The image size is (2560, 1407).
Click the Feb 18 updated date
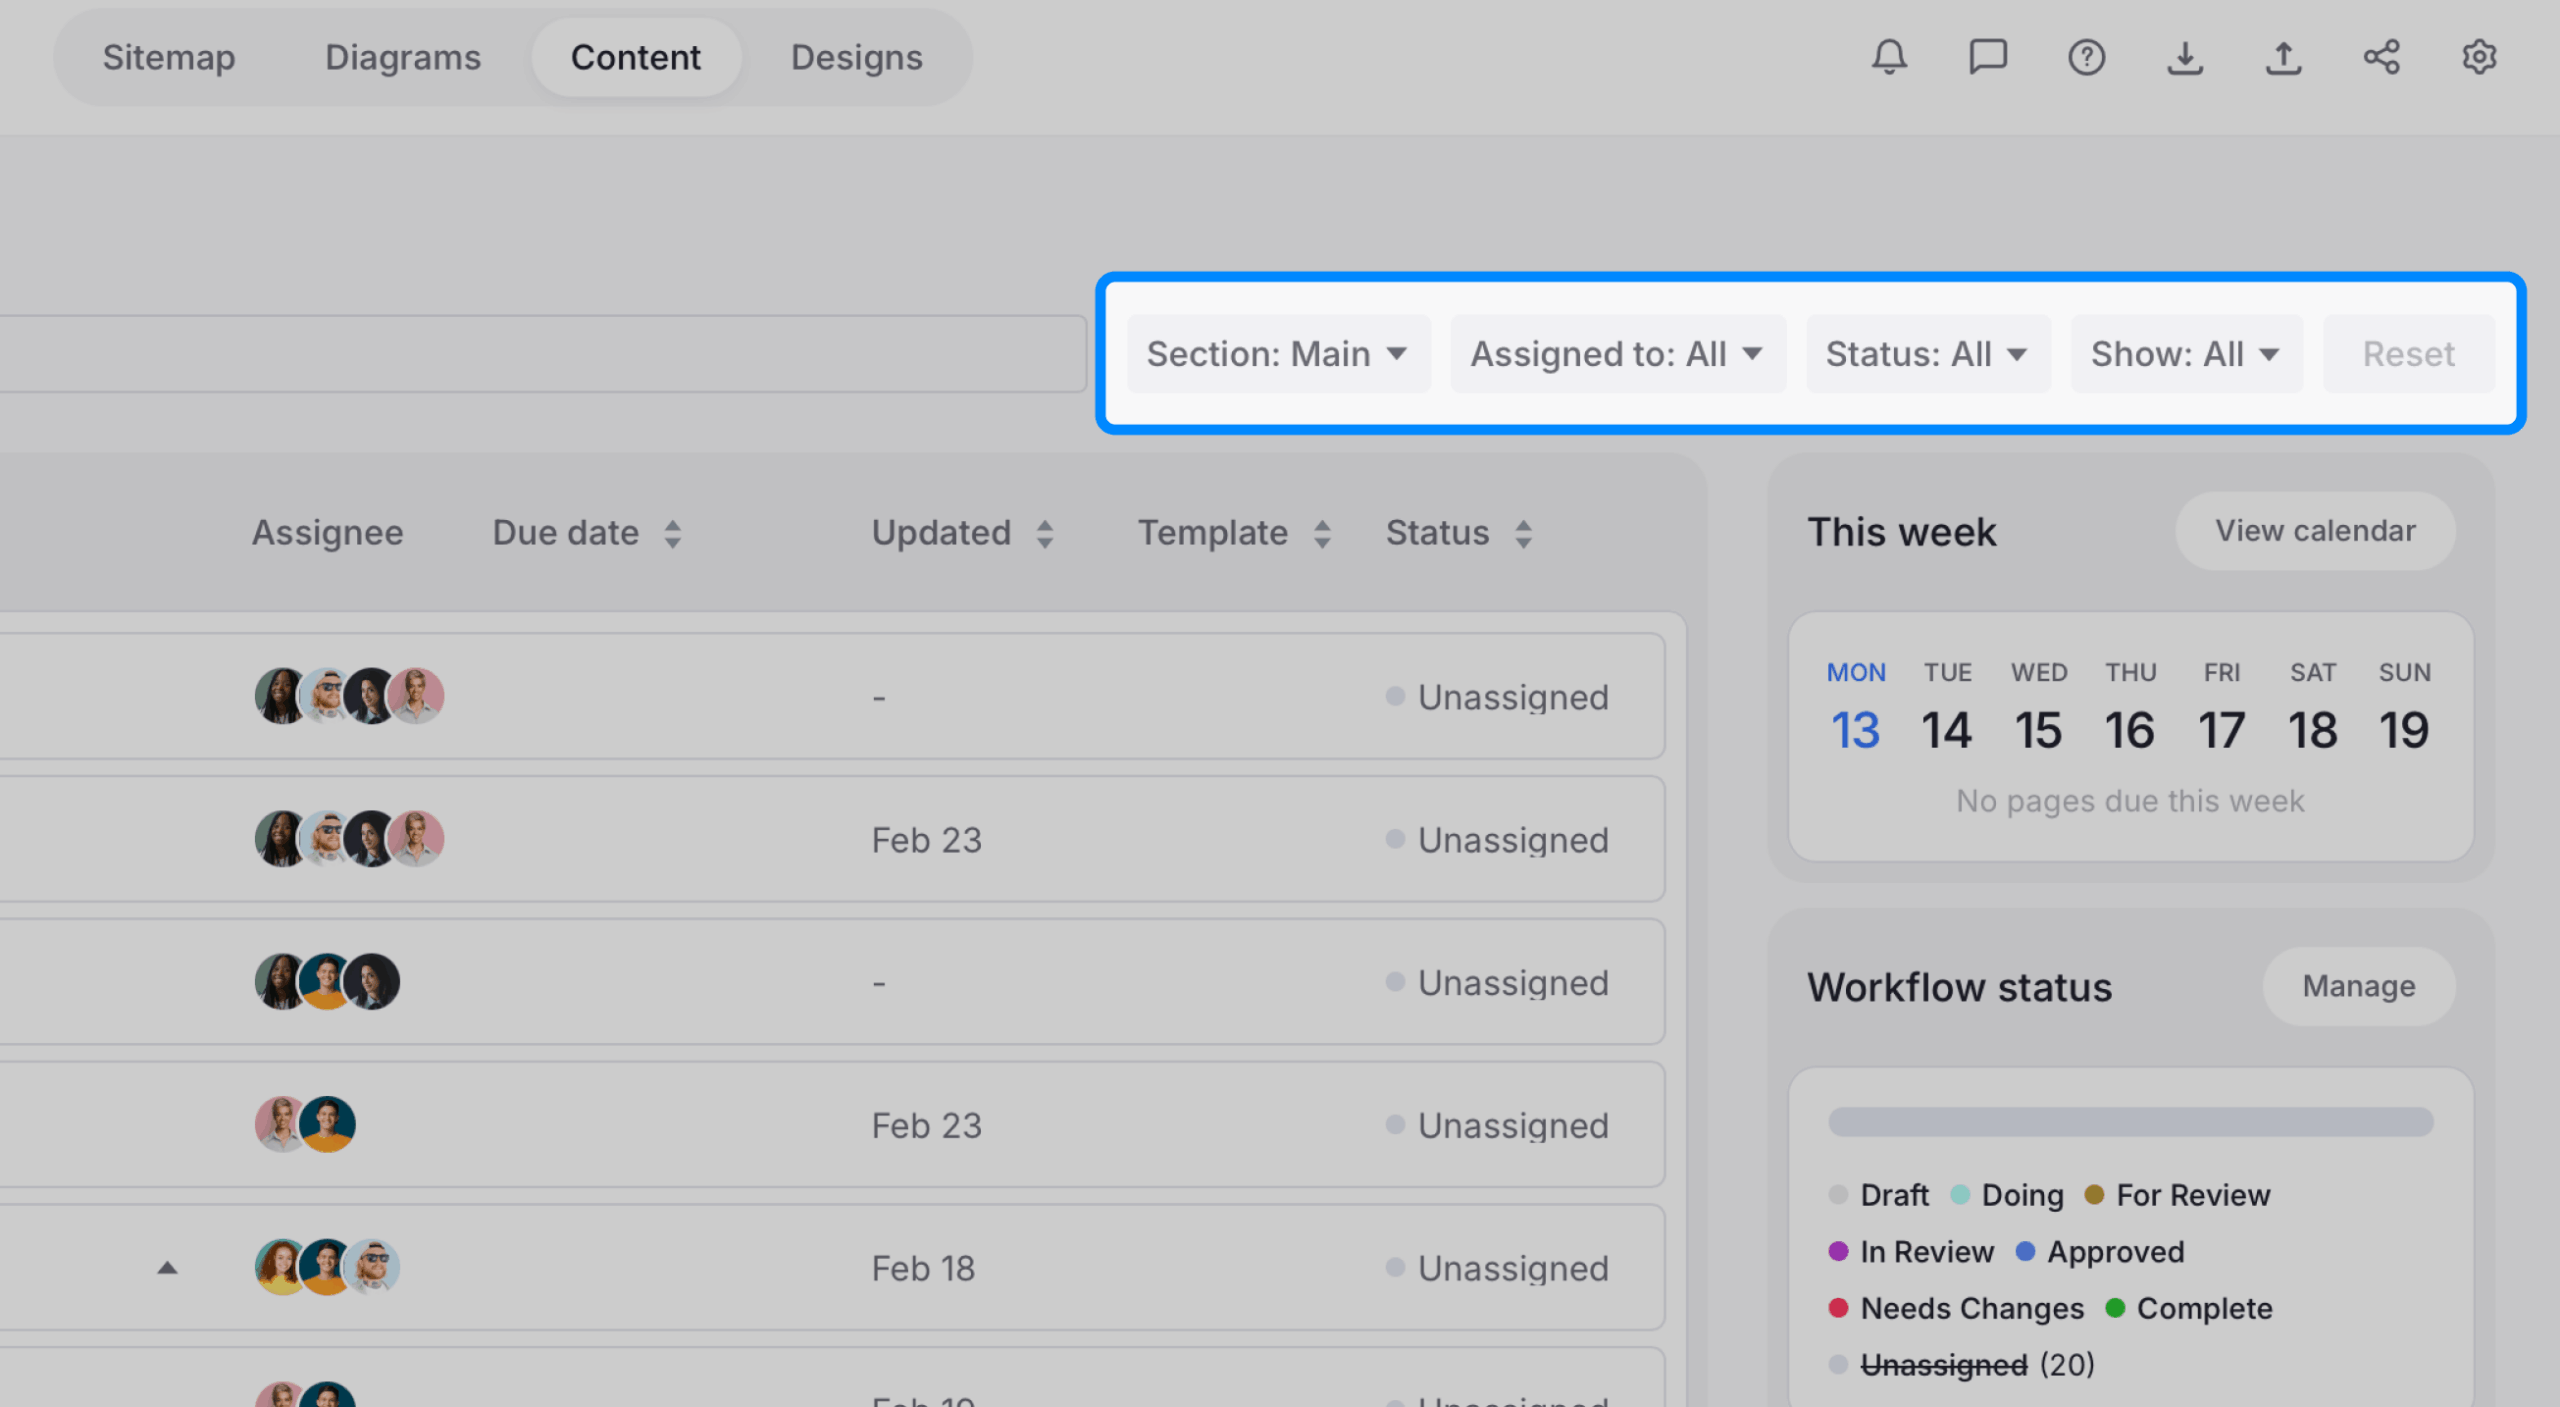(x=923, y=1268)
